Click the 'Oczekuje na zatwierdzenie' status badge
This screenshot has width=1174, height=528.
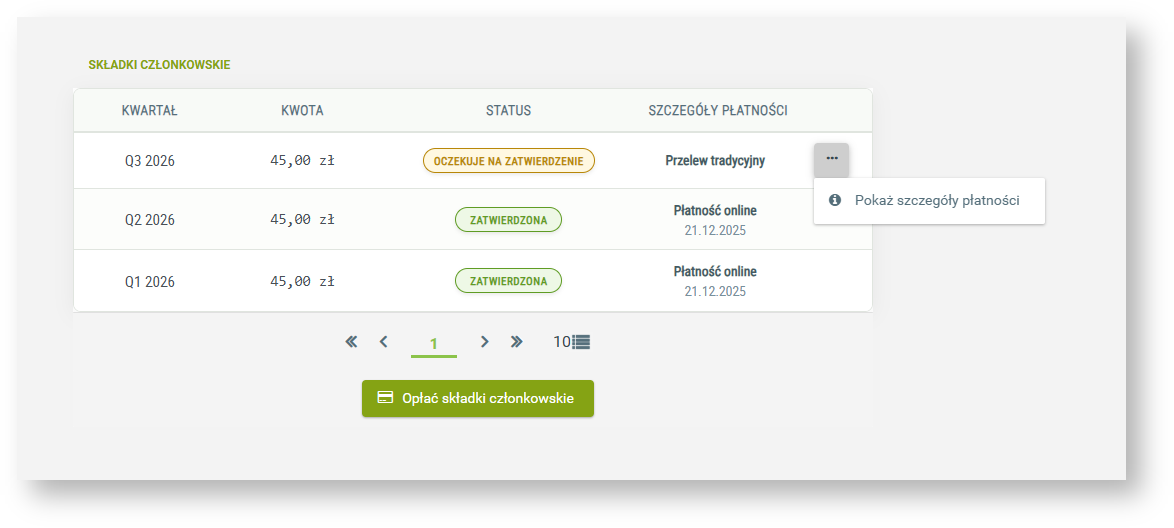508,161
